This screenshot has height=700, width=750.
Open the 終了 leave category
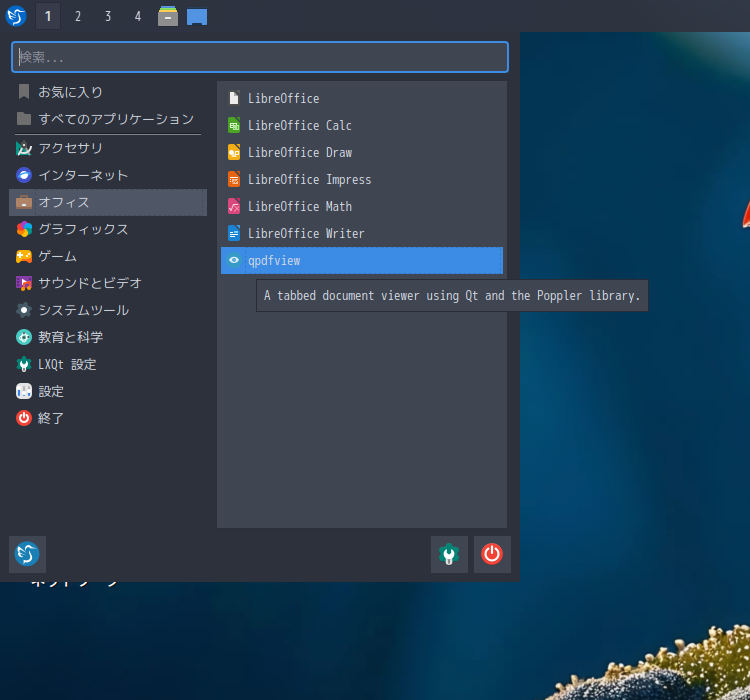coord(108,418)
